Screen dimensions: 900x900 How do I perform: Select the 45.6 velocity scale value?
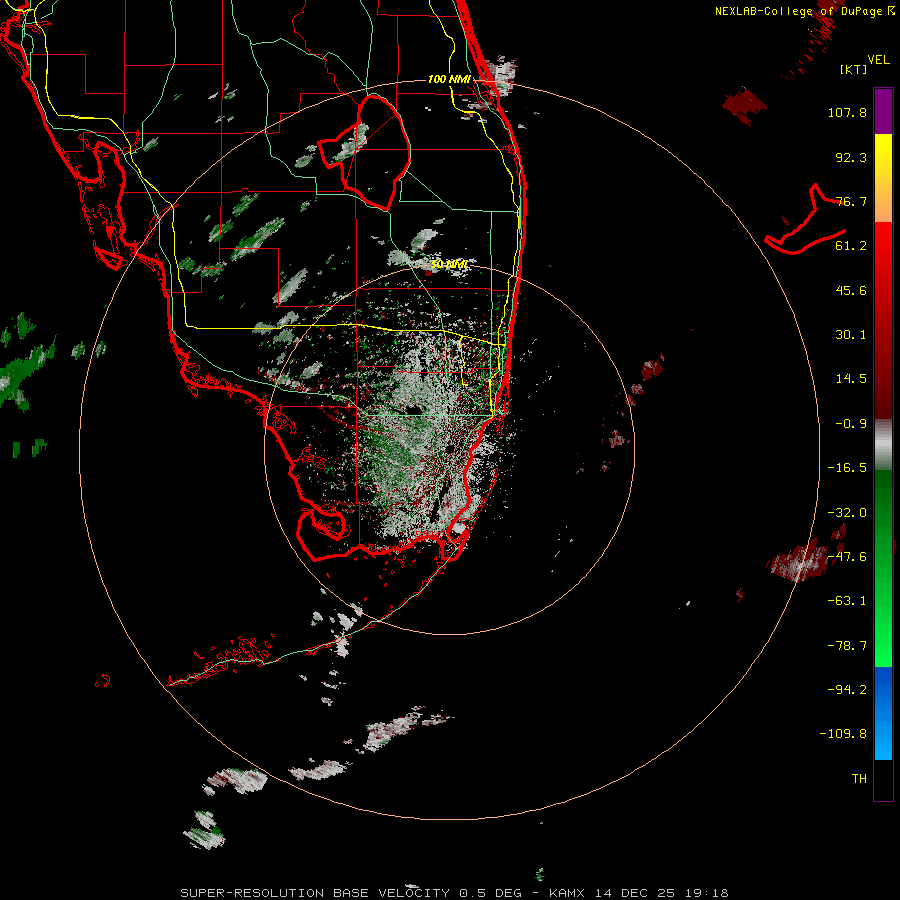tap(851, 290)
